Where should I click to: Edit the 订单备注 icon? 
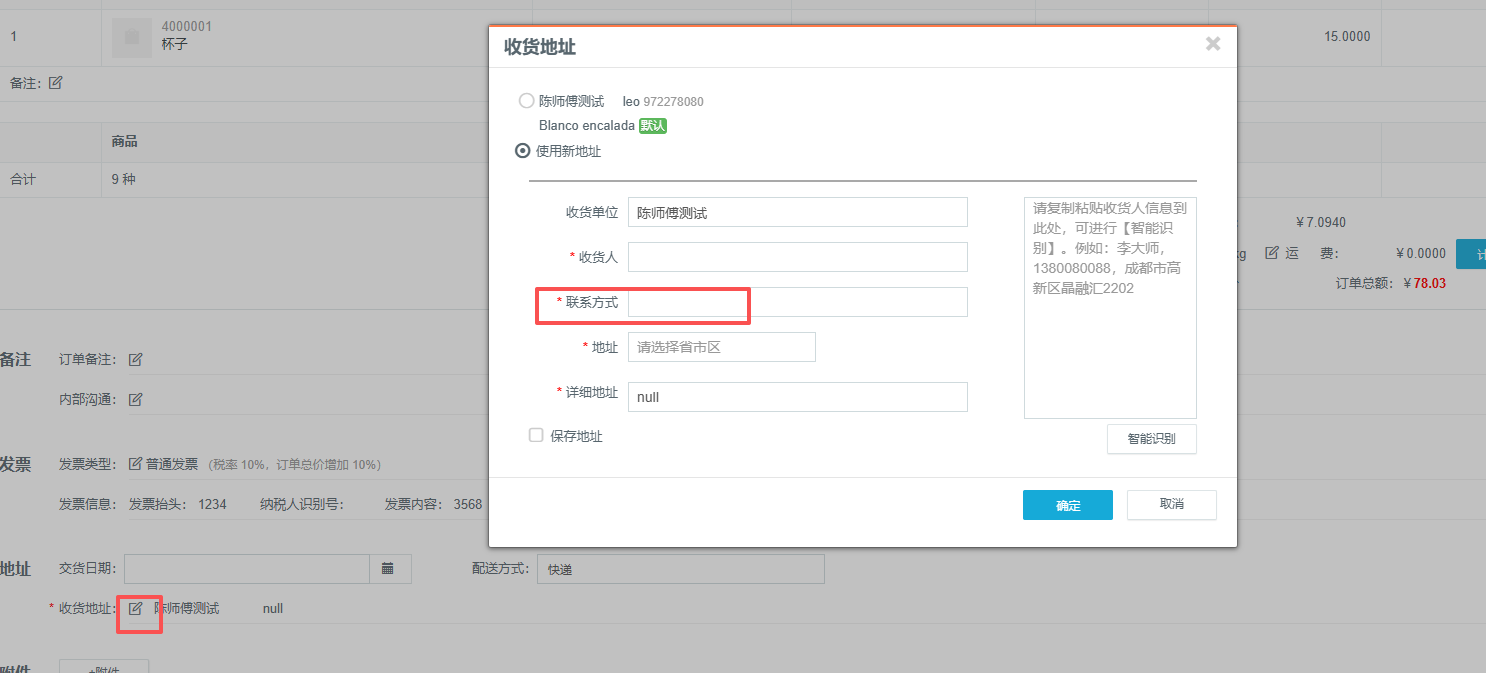click(135, 359)
